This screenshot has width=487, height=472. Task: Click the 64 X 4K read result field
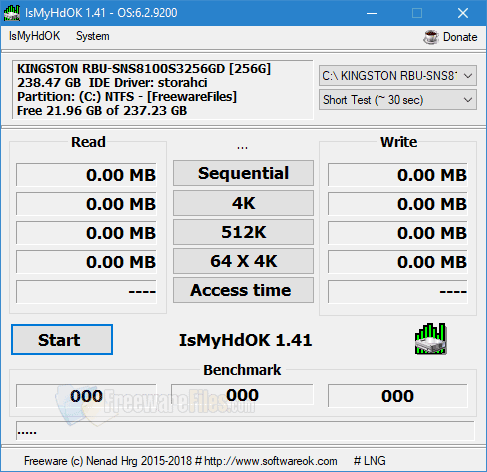click(86, 262)
